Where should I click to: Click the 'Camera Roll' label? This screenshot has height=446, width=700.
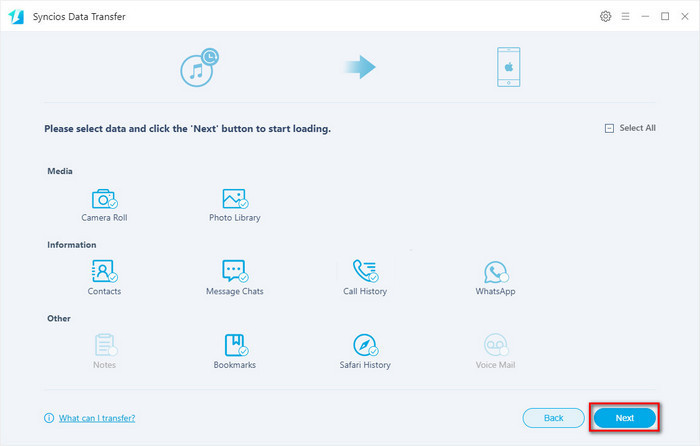104,218
